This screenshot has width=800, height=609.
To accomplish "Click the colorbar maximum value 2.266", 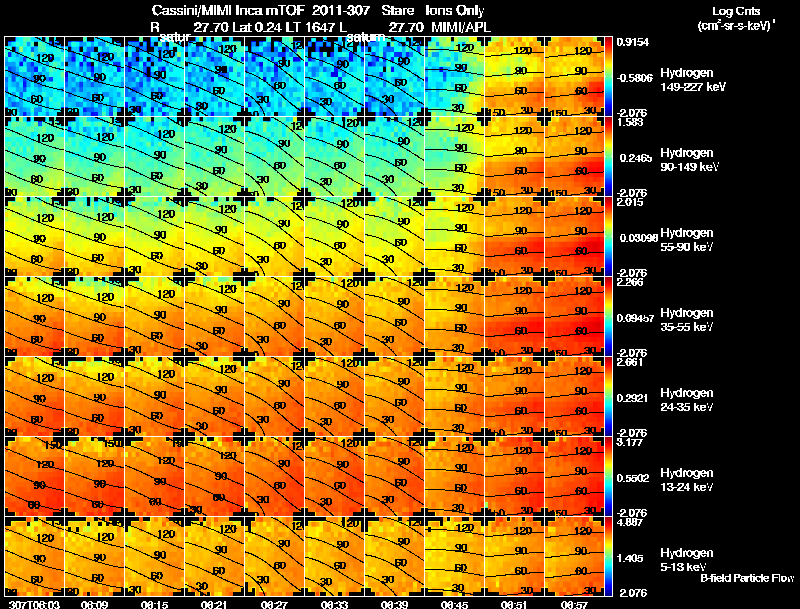I will [x=630, y=283].
